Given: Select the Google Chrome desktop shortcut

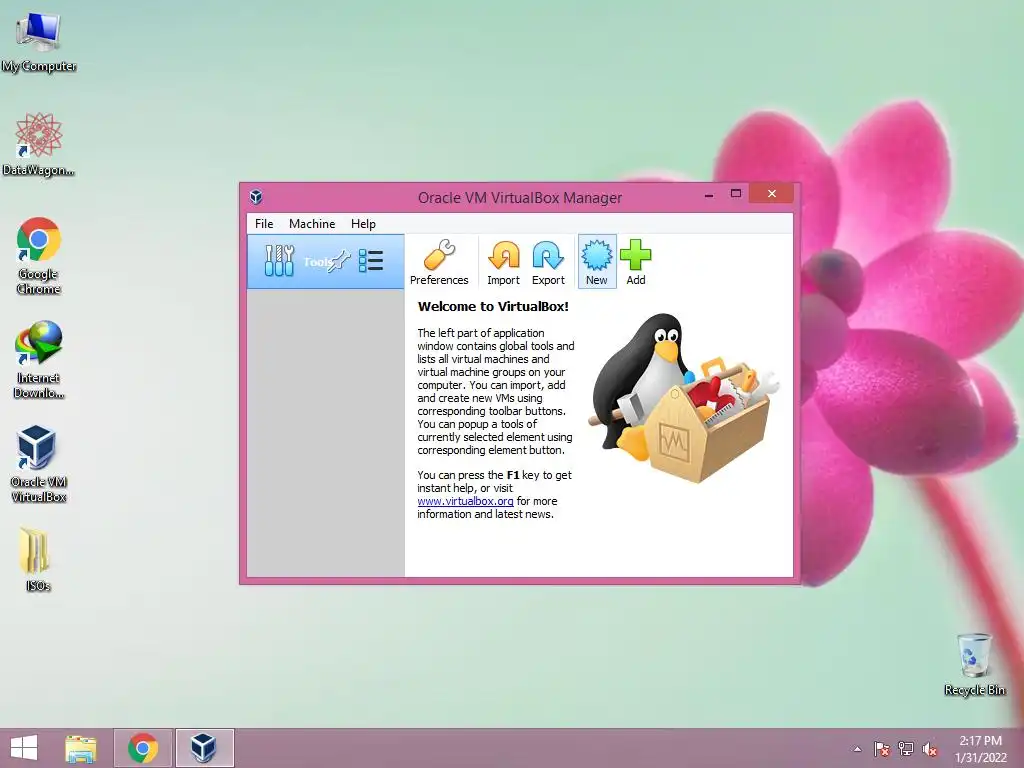Looking at the screenshot, I should 39,256.
